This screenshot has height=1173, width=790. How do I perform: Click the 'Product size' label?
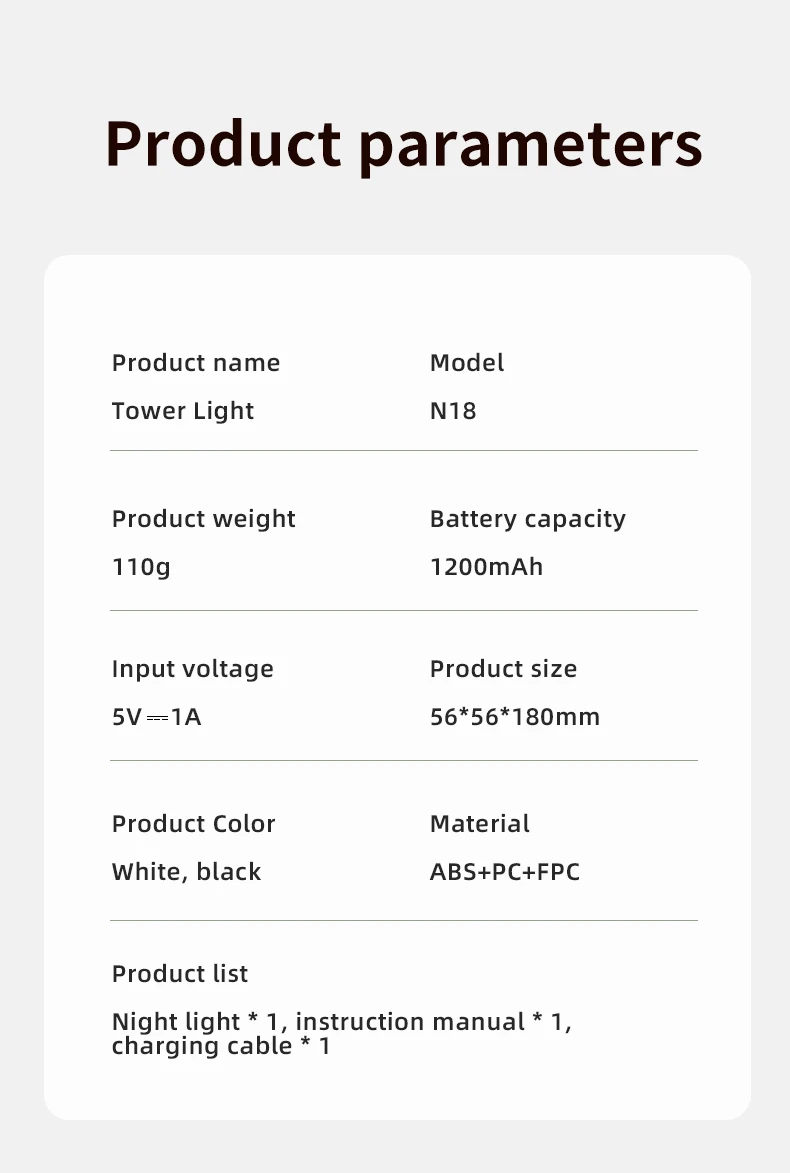(503, 669)
